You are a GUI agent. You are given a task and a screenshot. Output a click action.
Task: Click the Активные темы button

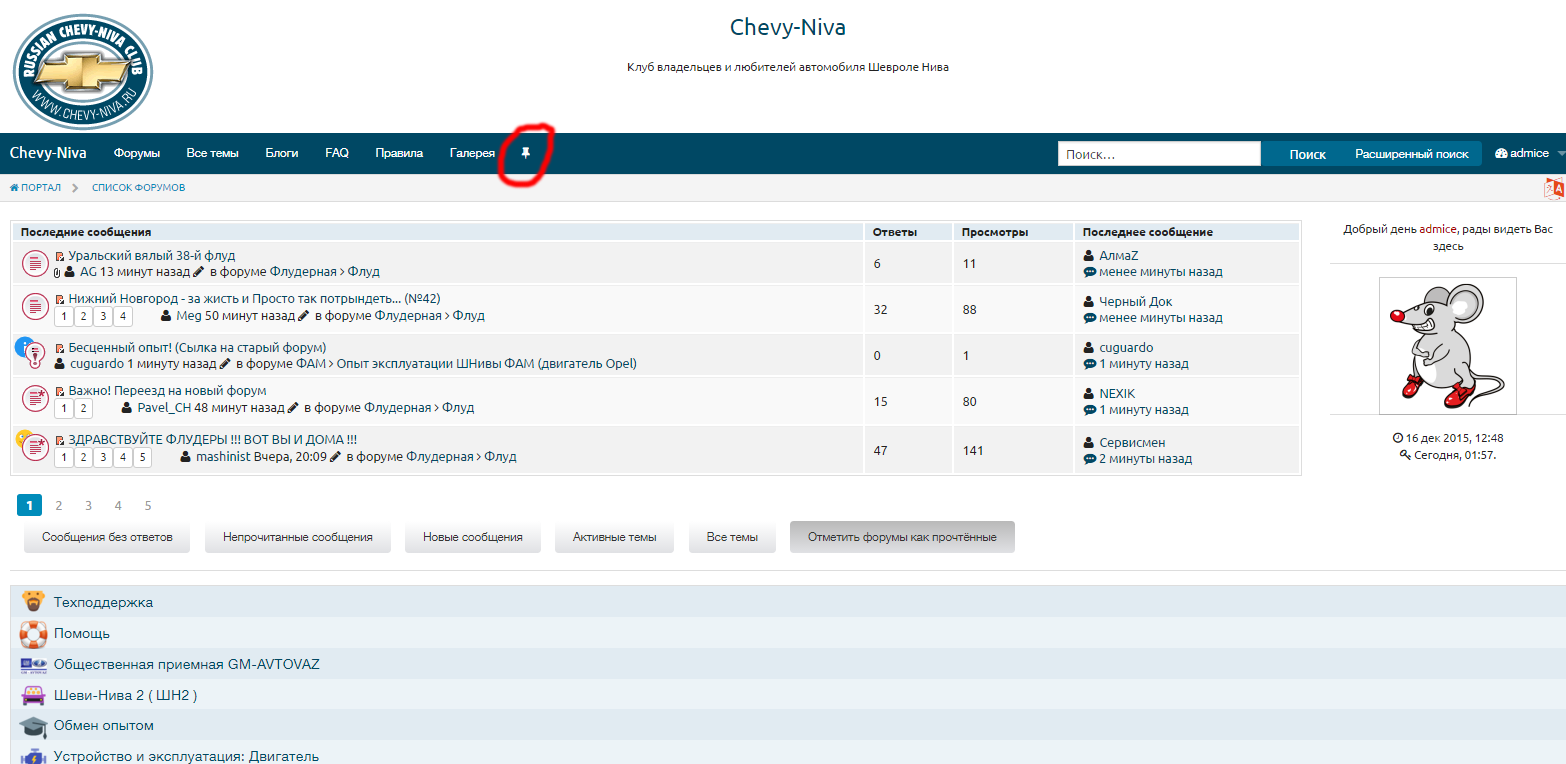pos(615,537)
